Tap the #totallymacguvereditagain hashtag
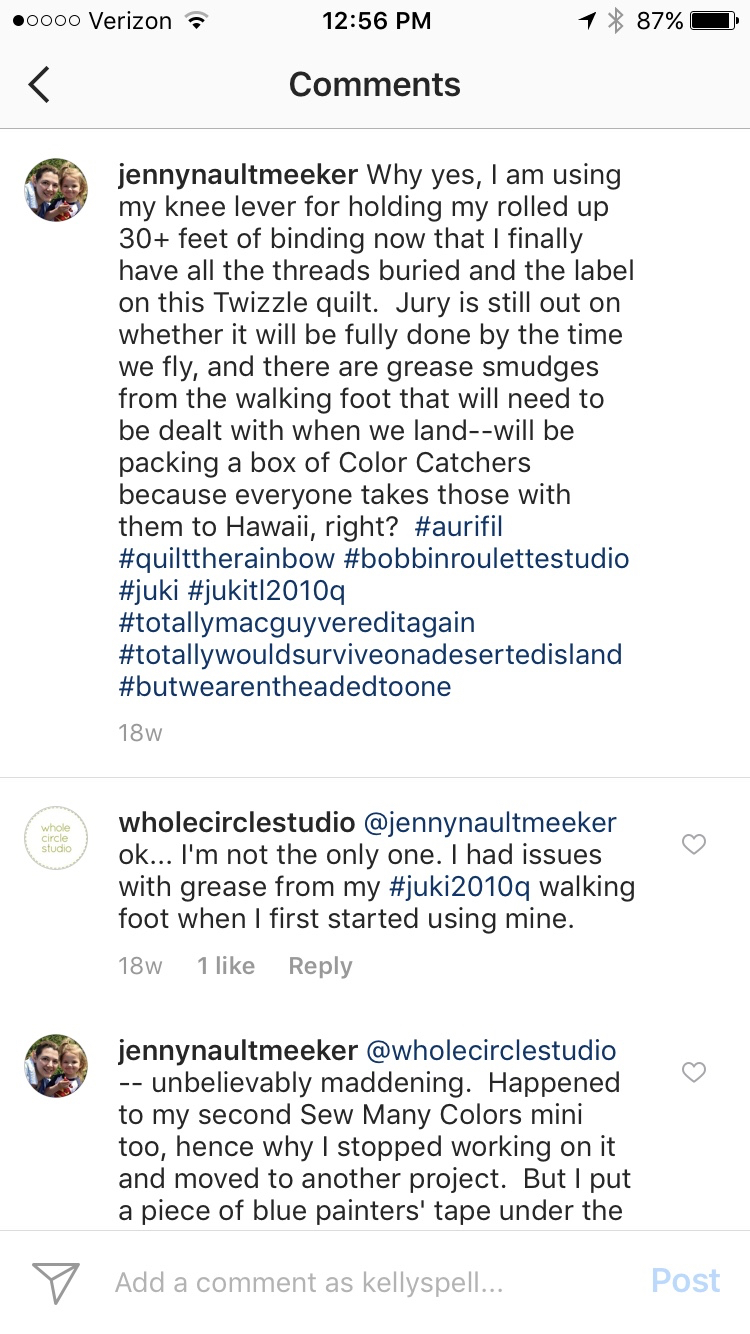The image size is (750, 1334). tap(297, 622)
